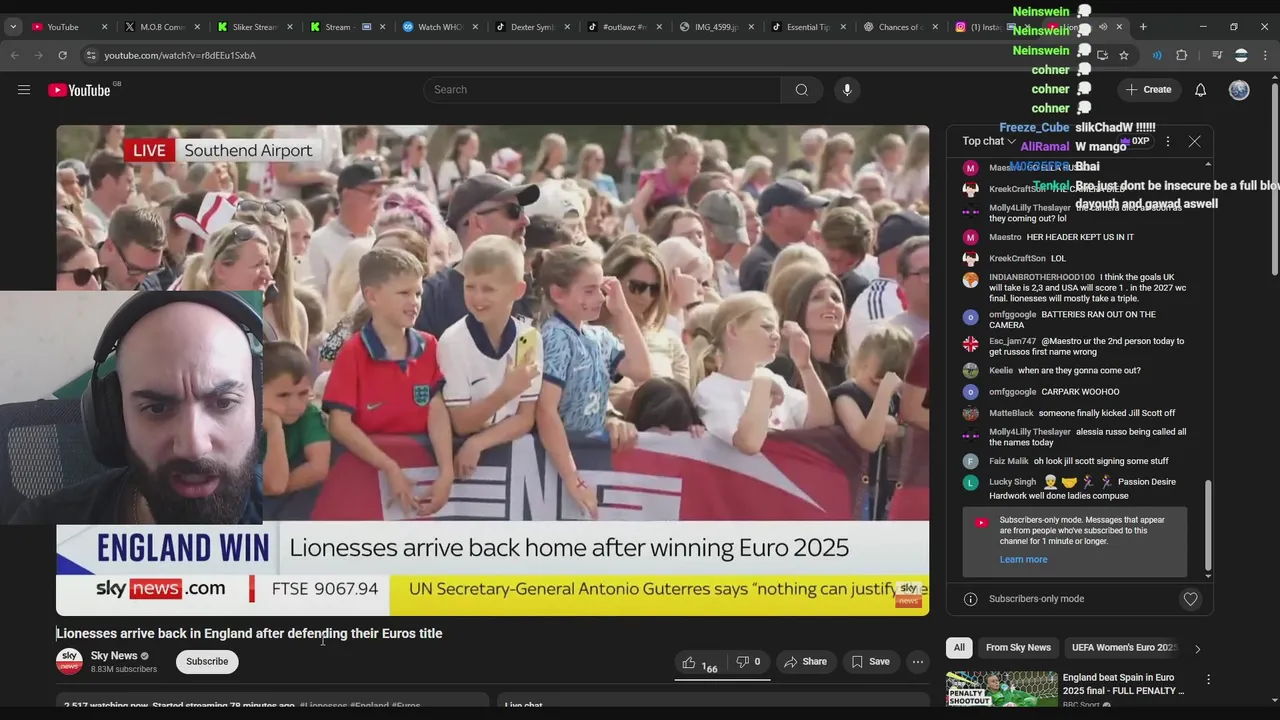Save the video to a playlist

(x=870, y=662)
